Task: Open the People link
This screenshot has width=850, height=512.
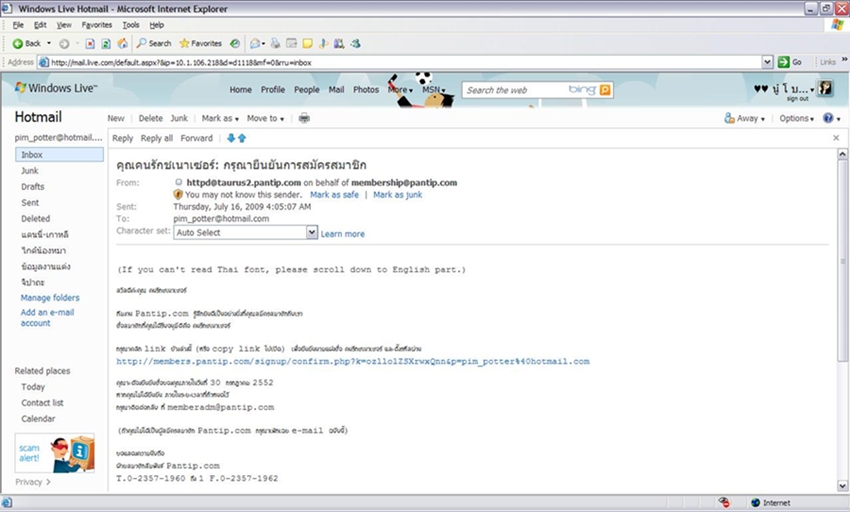Action: (306, 89)
